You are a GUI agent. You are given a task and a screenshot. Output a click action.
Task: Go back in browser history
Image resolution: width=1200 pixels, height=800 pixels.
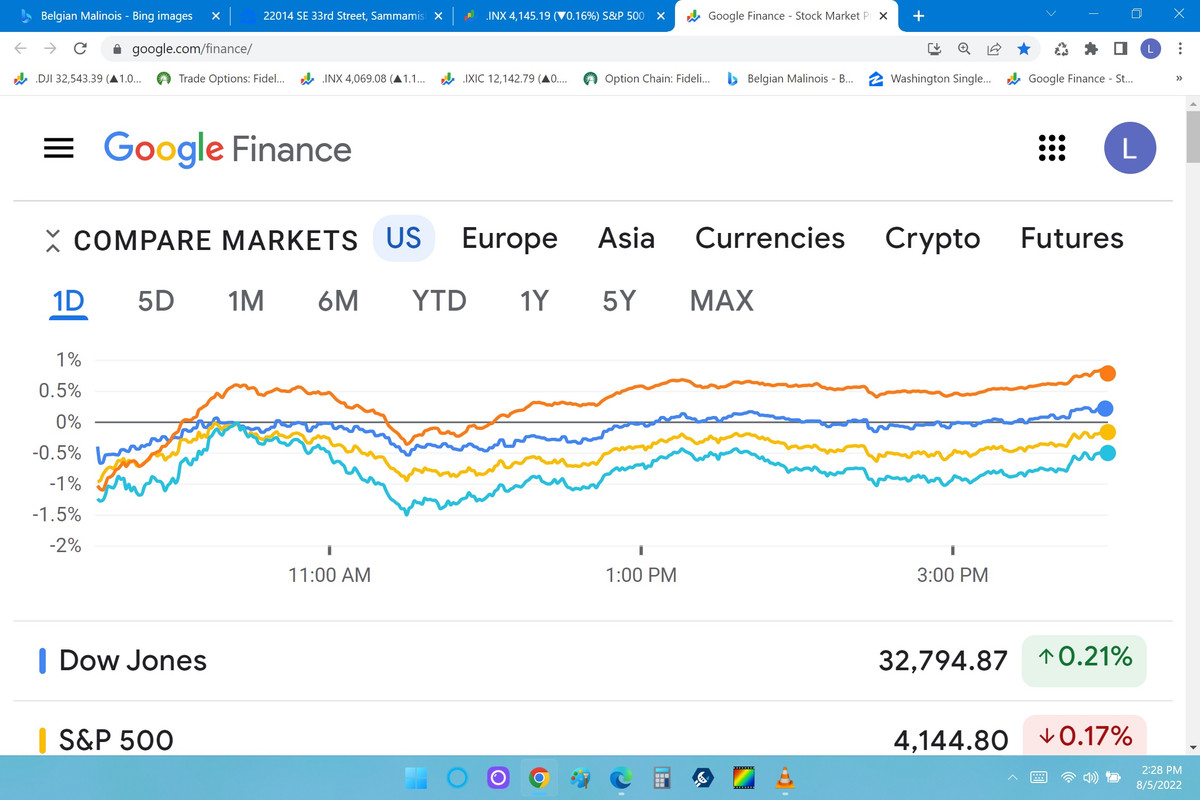tap(21, 48)
